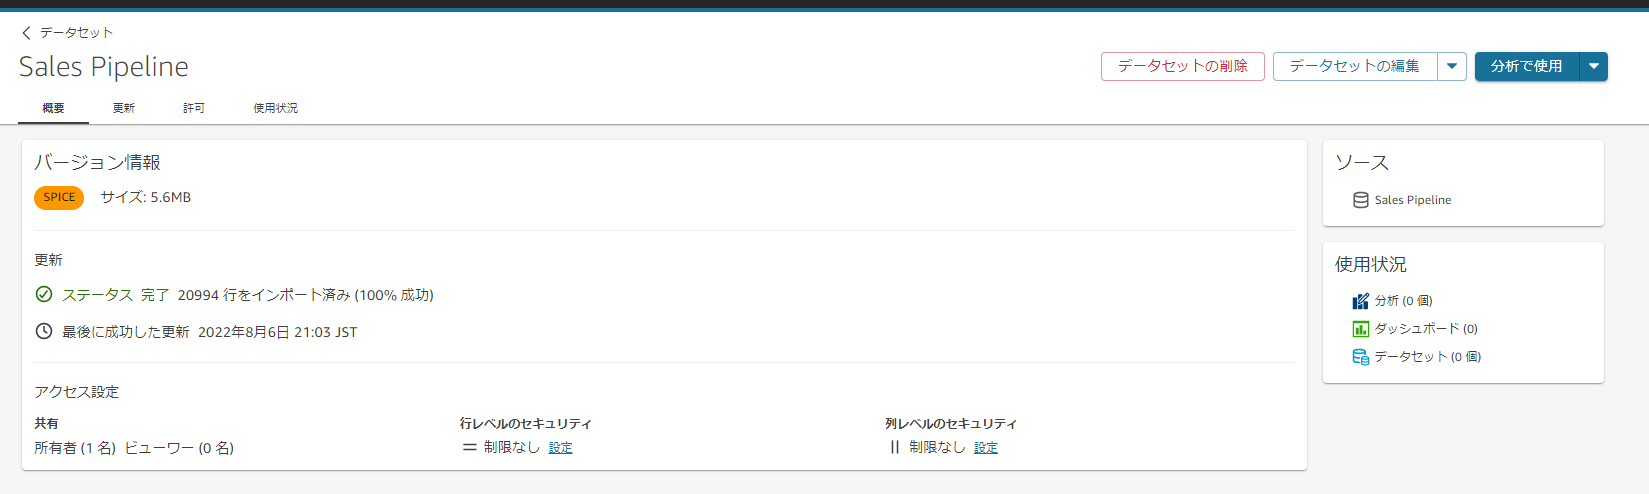Open 設定 link for column-level security
1649x494 pixels.
click(986, 447)
